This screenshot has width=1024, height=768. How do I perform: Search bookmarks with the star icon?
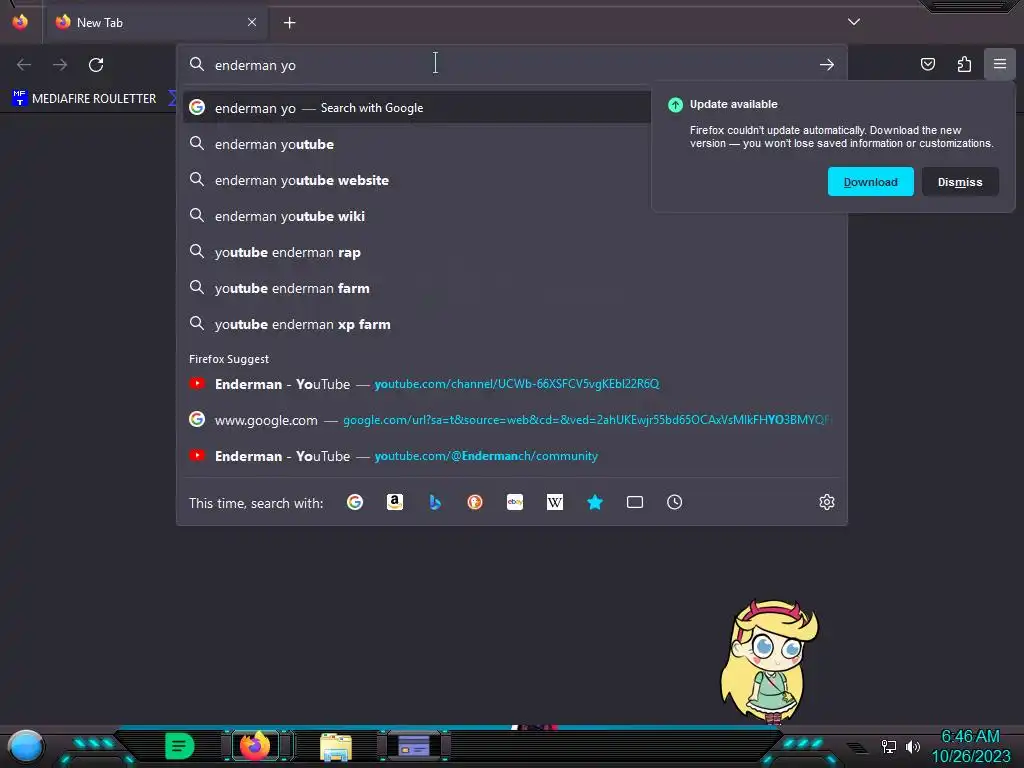(x=595, y=502)
